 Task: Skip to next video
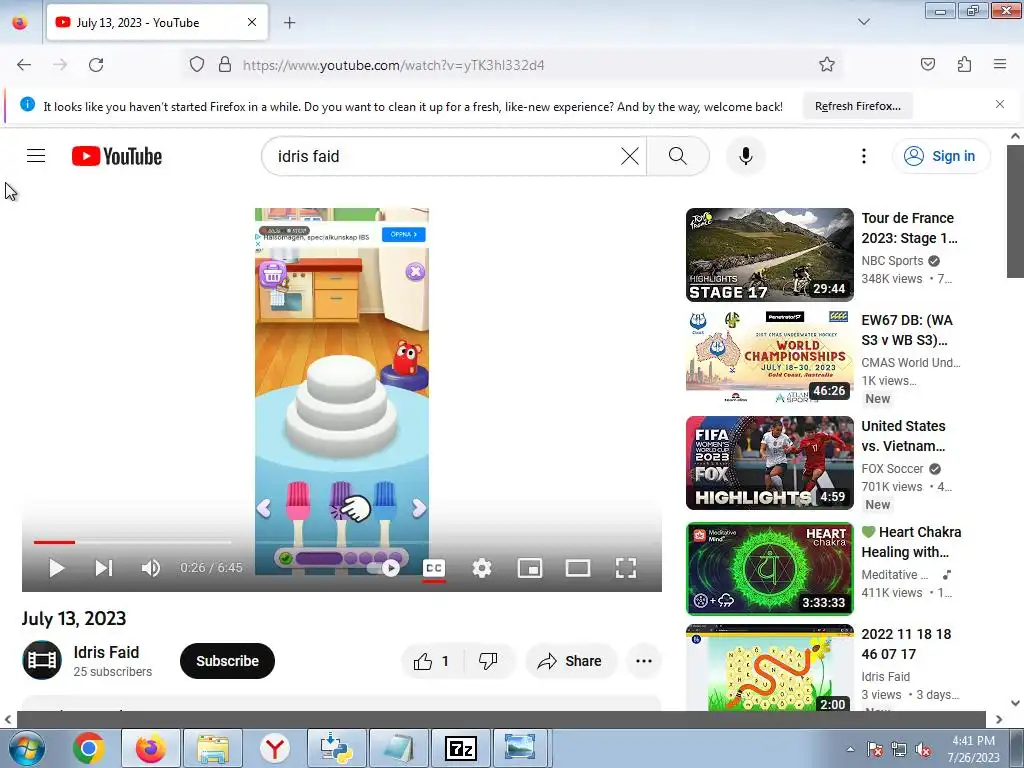pos(104,568)
